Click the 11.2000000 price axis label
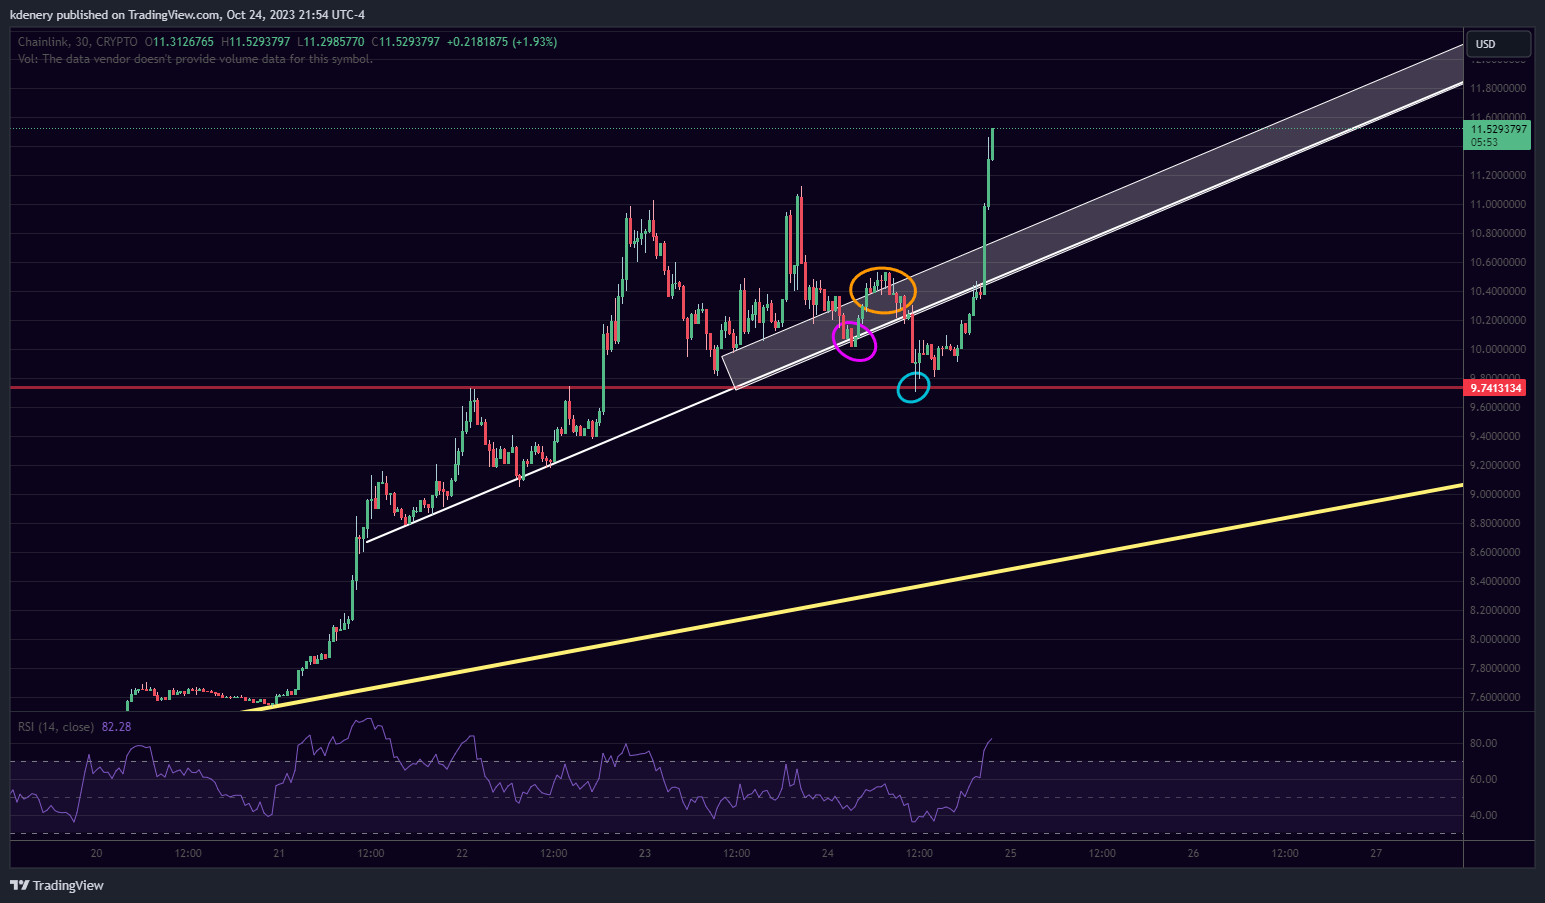The image size is (1545, 903). [x=1498, y=175]
